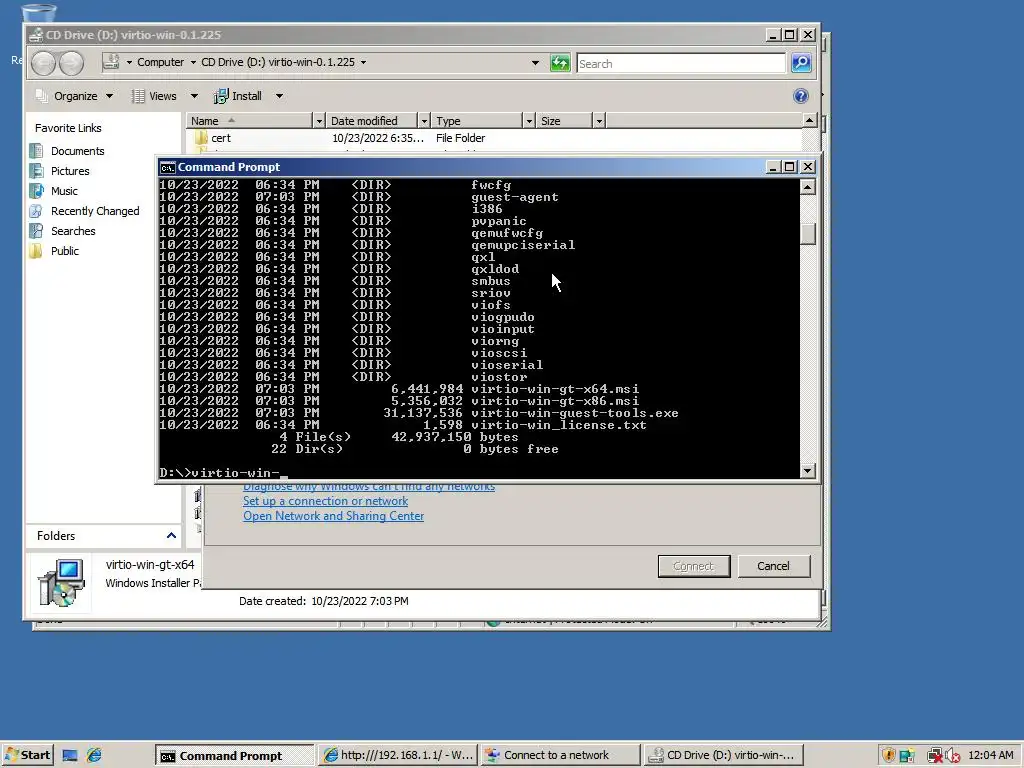Click the Cancel button in network dialog
The width and height of the screenshot is (1024, 768).
tap(773, 566)
